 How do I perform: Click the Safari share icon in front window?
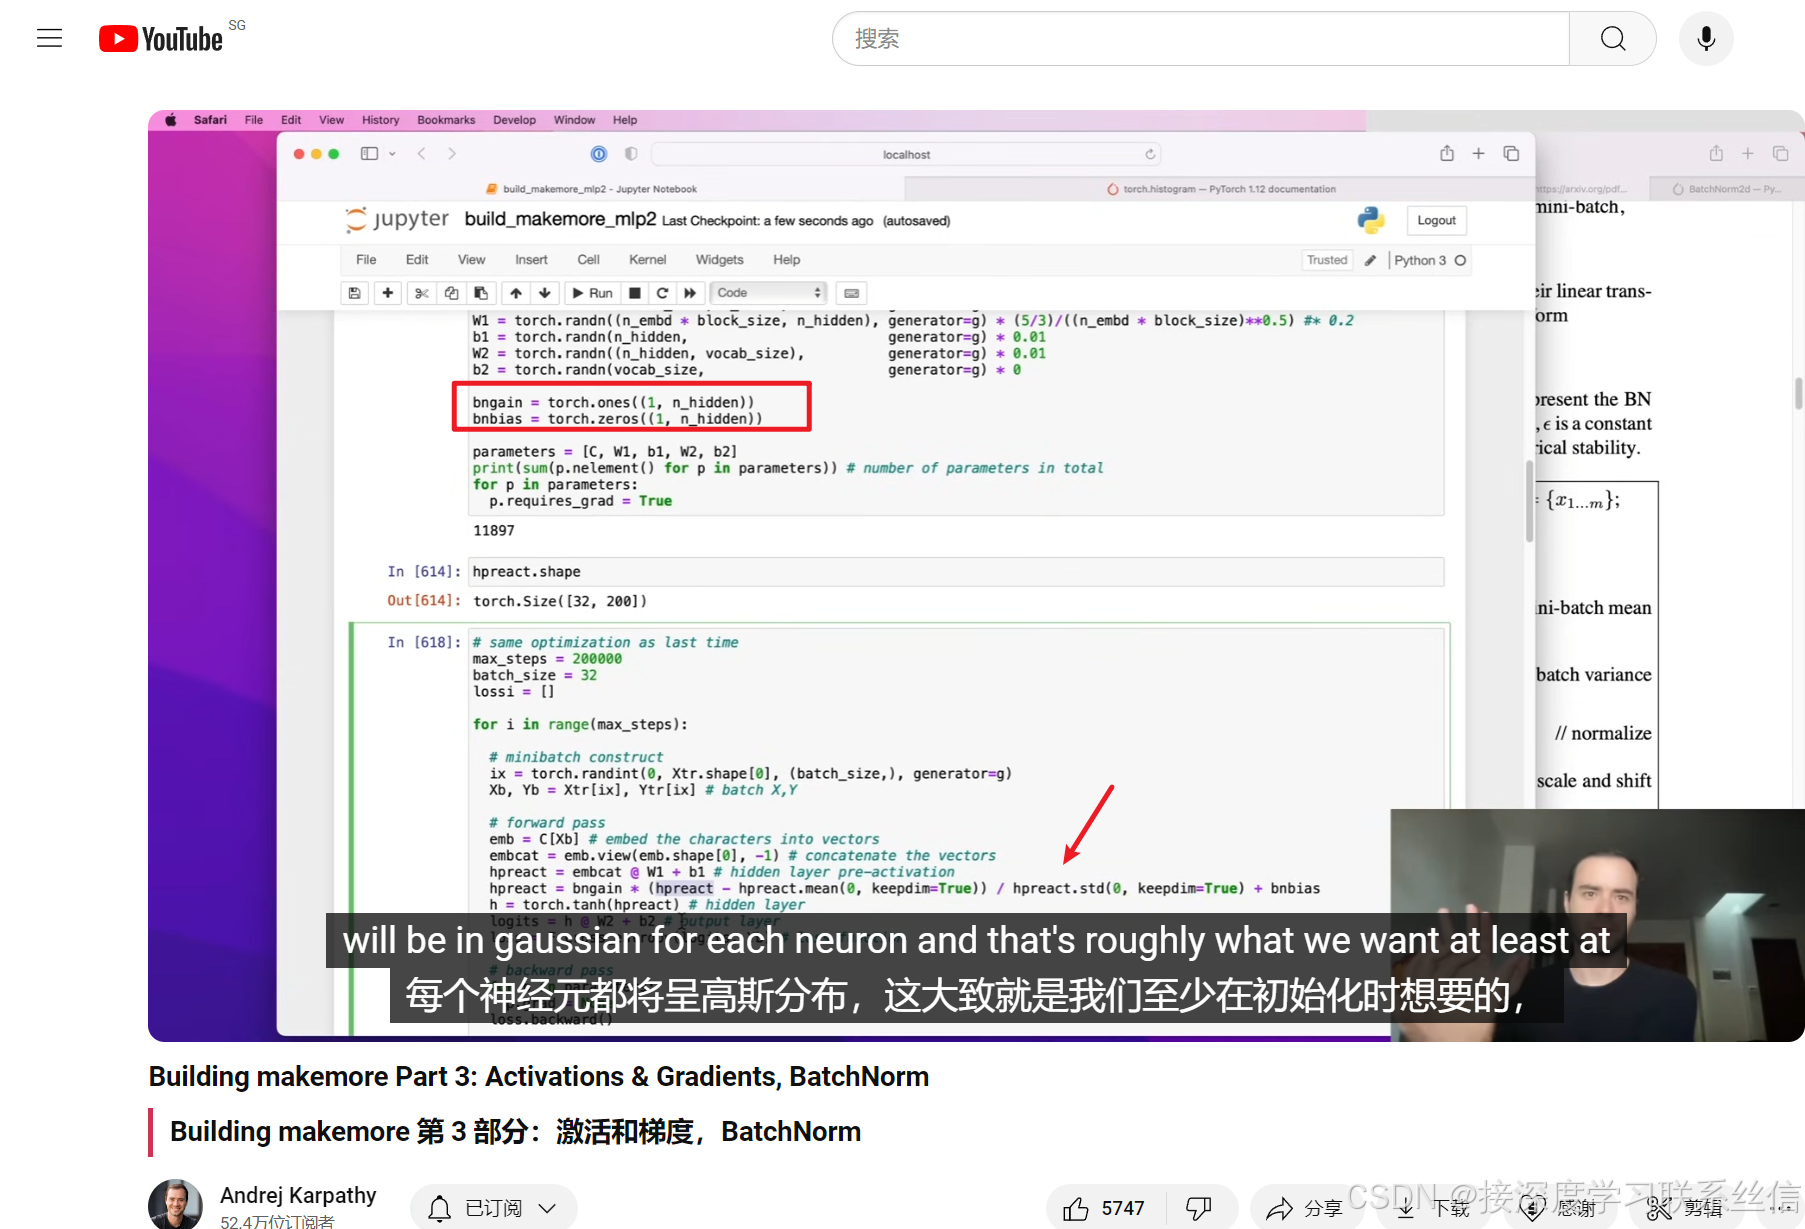point(1447,153)
